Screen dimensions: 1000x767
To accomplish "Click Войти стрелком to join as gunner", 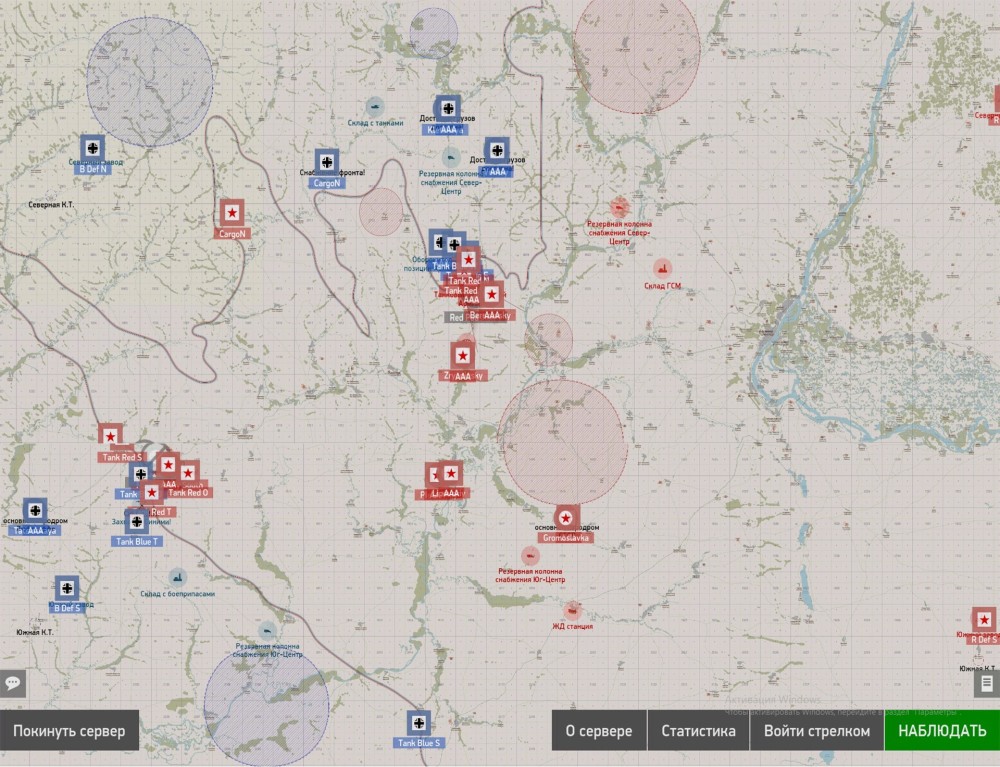I will [x=817, y=731].
